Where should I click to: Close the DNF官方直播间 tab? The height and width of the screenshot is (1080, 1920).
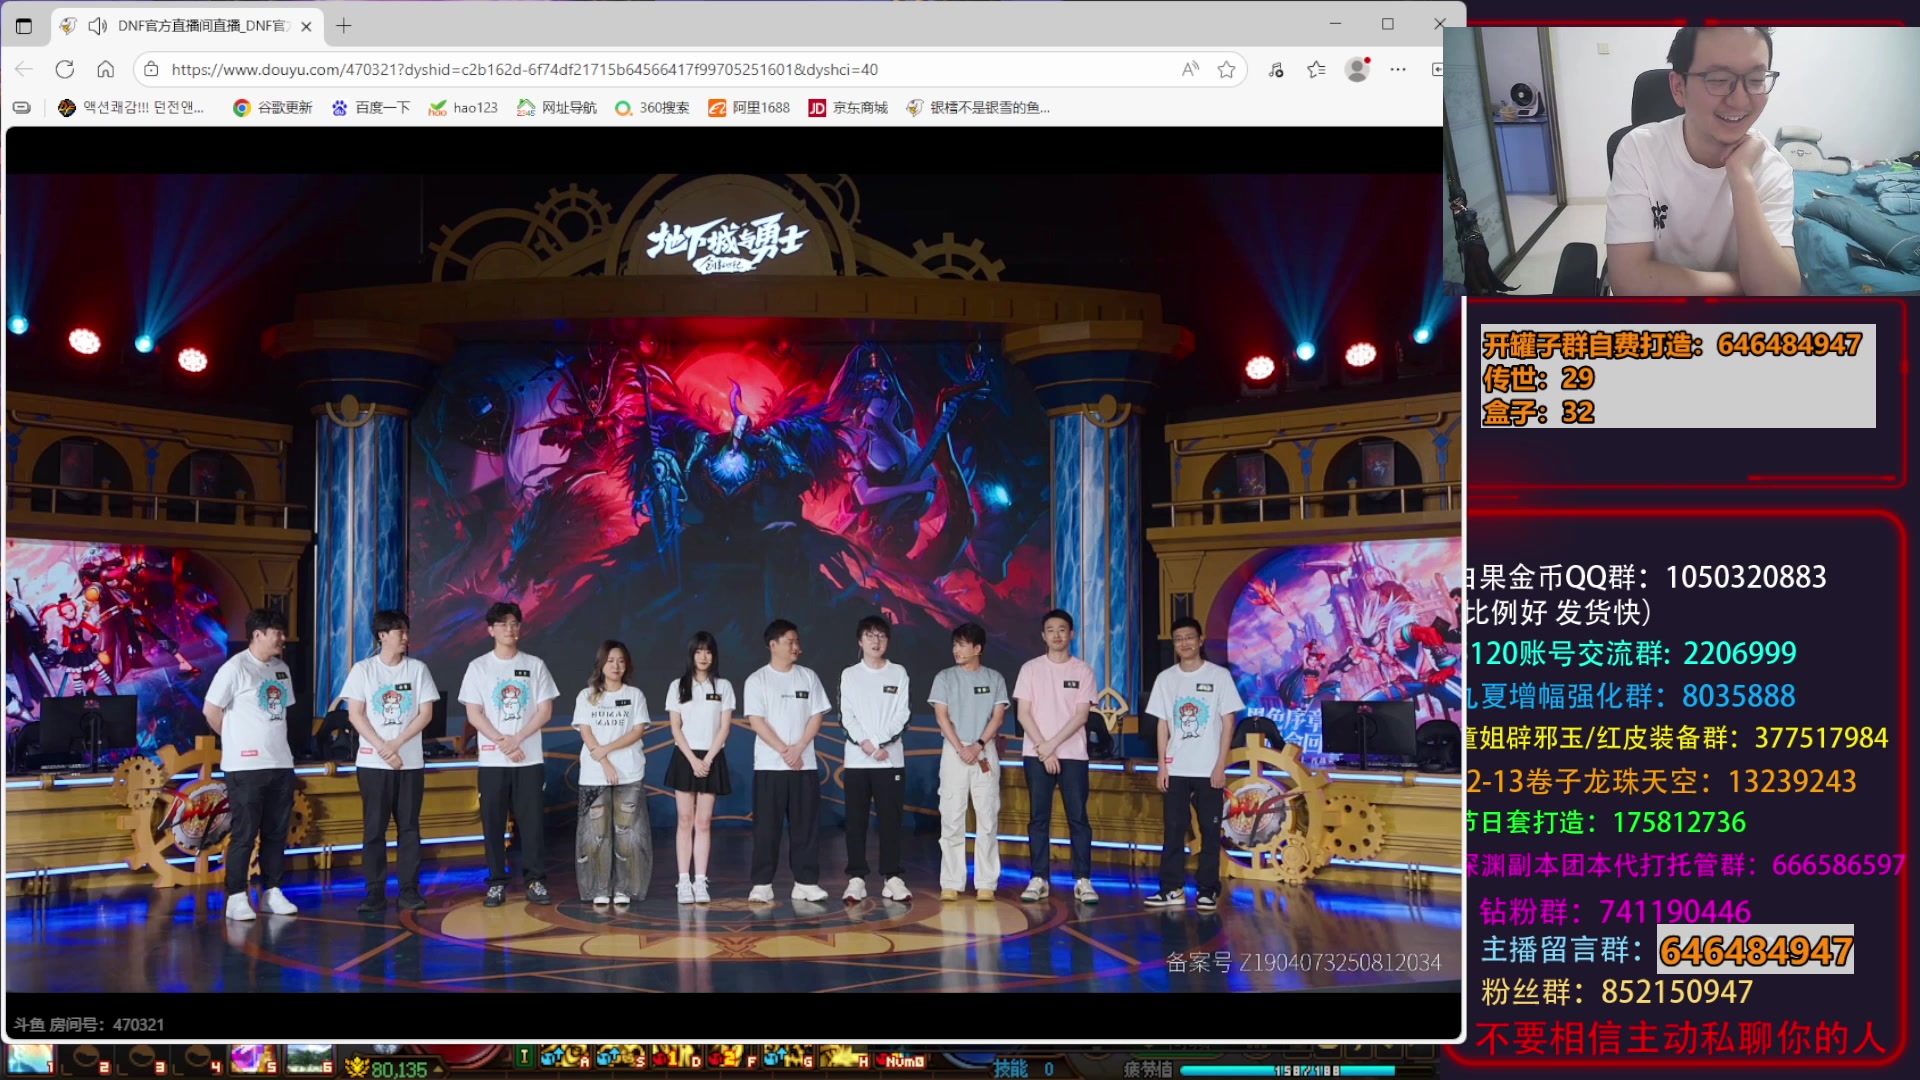click(x=306, y=26)
